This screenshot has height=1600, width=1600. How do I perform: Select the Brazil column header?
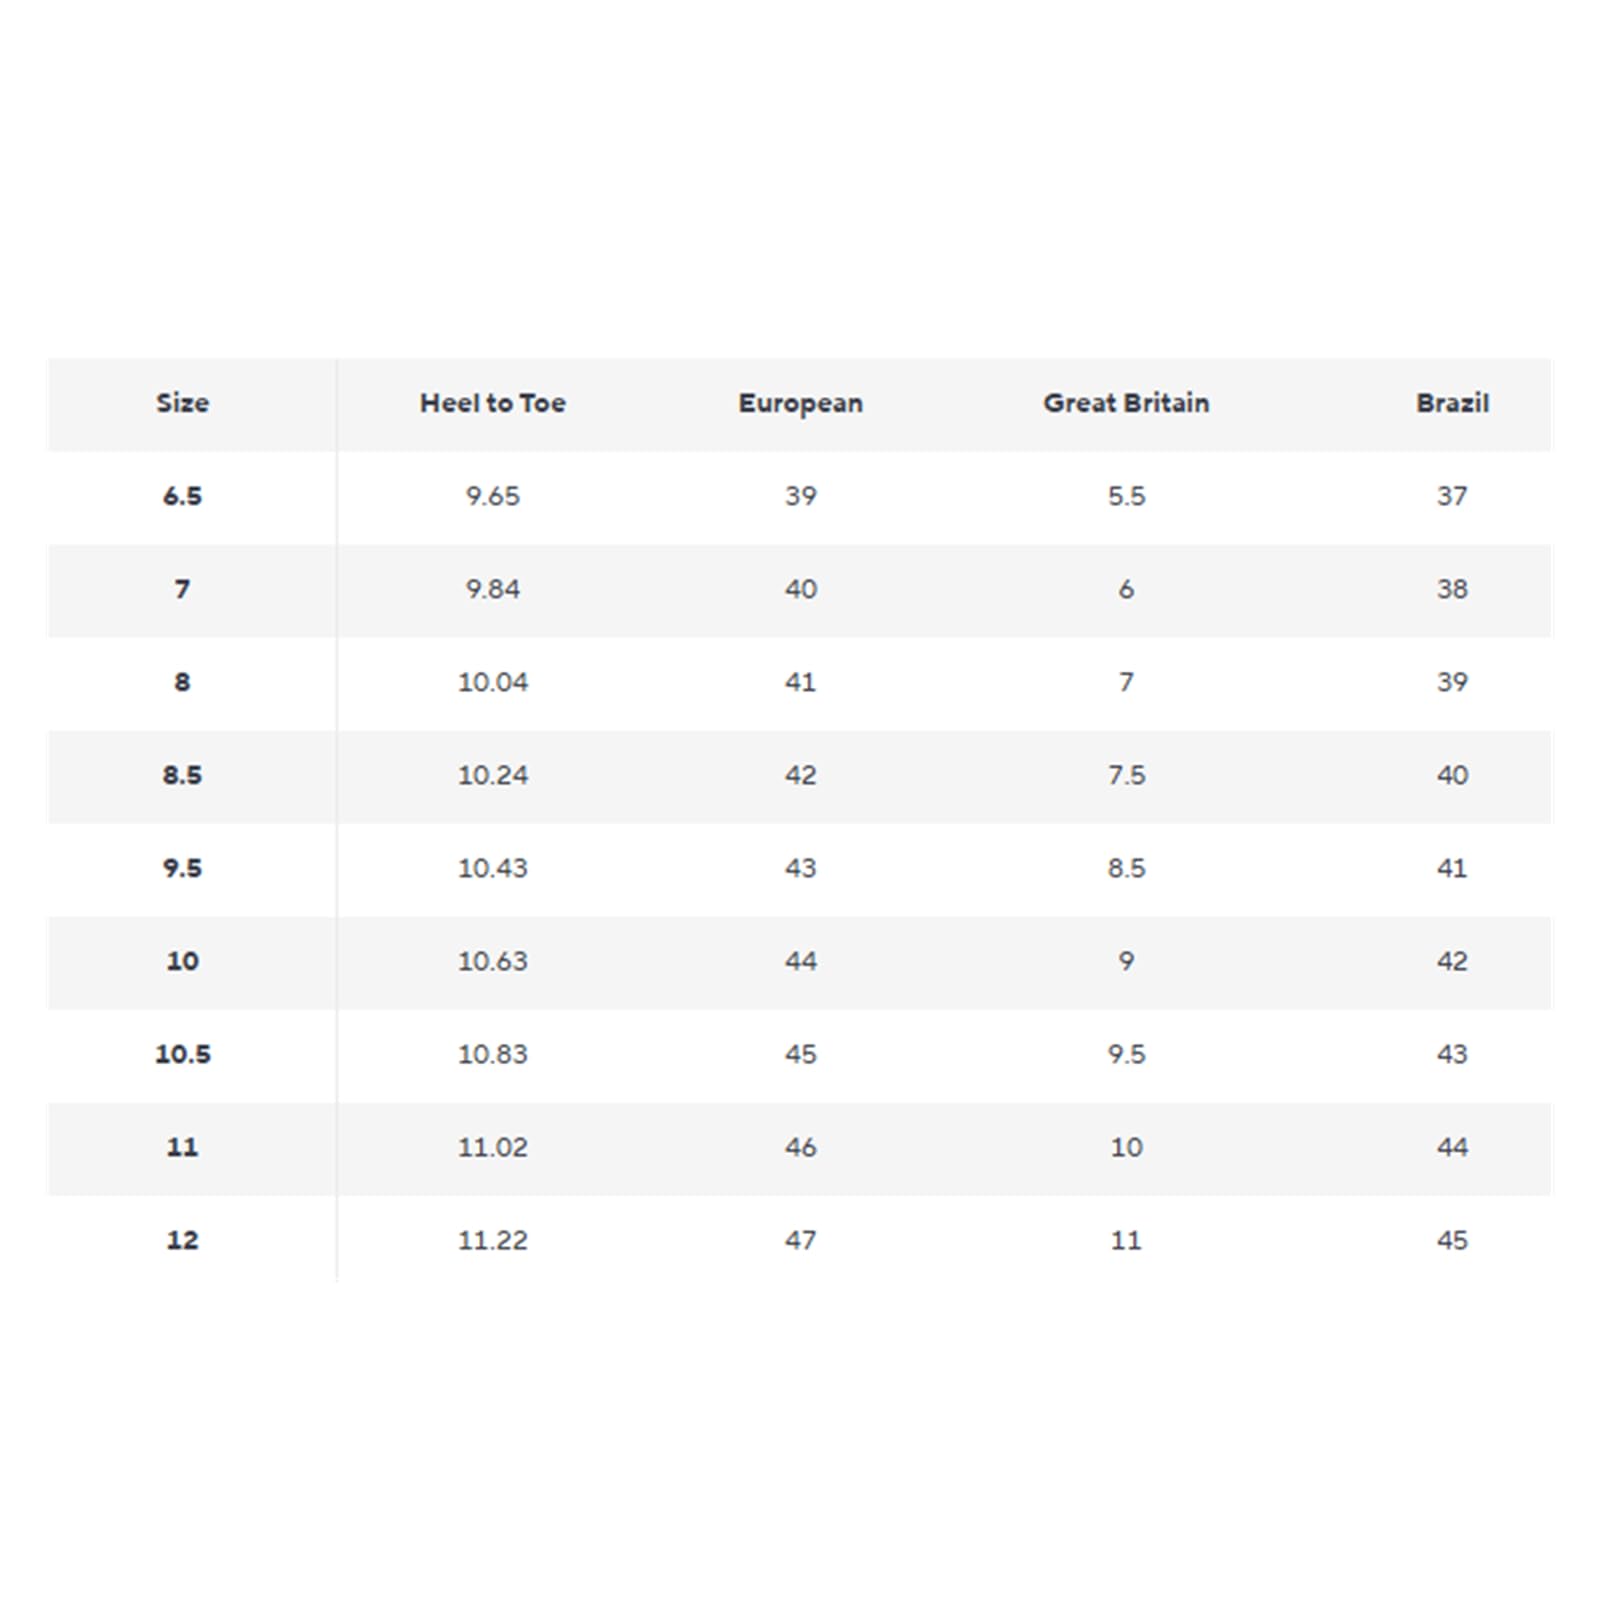pyautogui.click(x=1453, y=403)
